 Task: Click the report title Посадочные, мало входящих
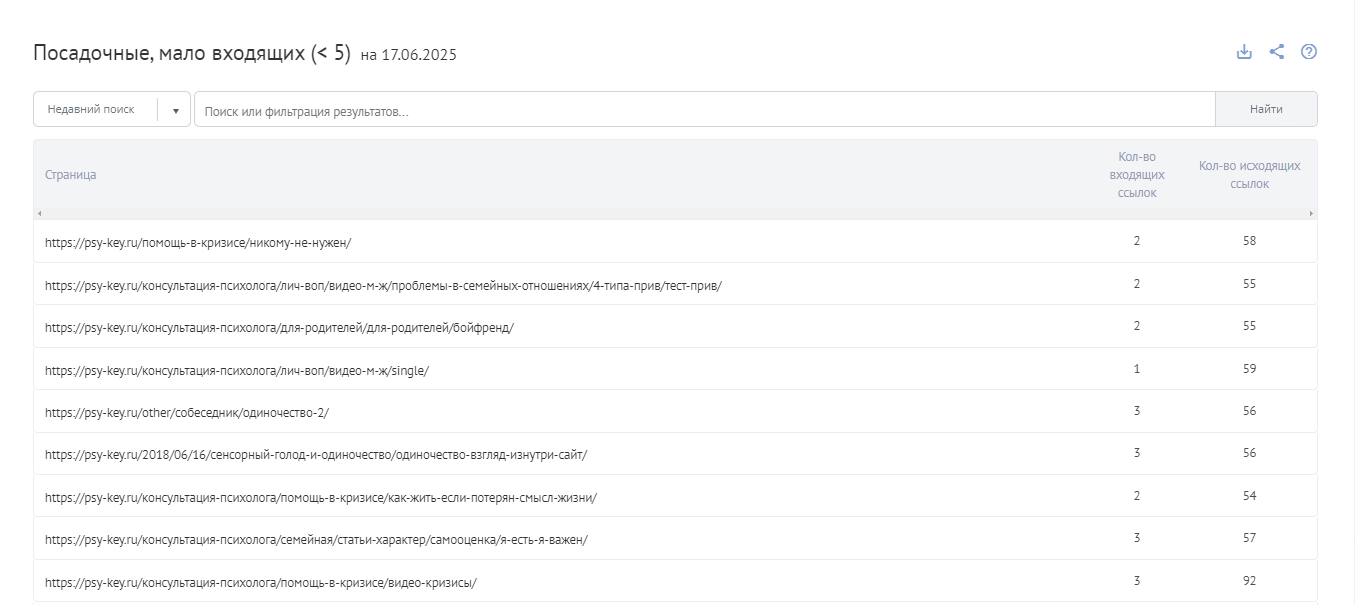pos(192,53)
